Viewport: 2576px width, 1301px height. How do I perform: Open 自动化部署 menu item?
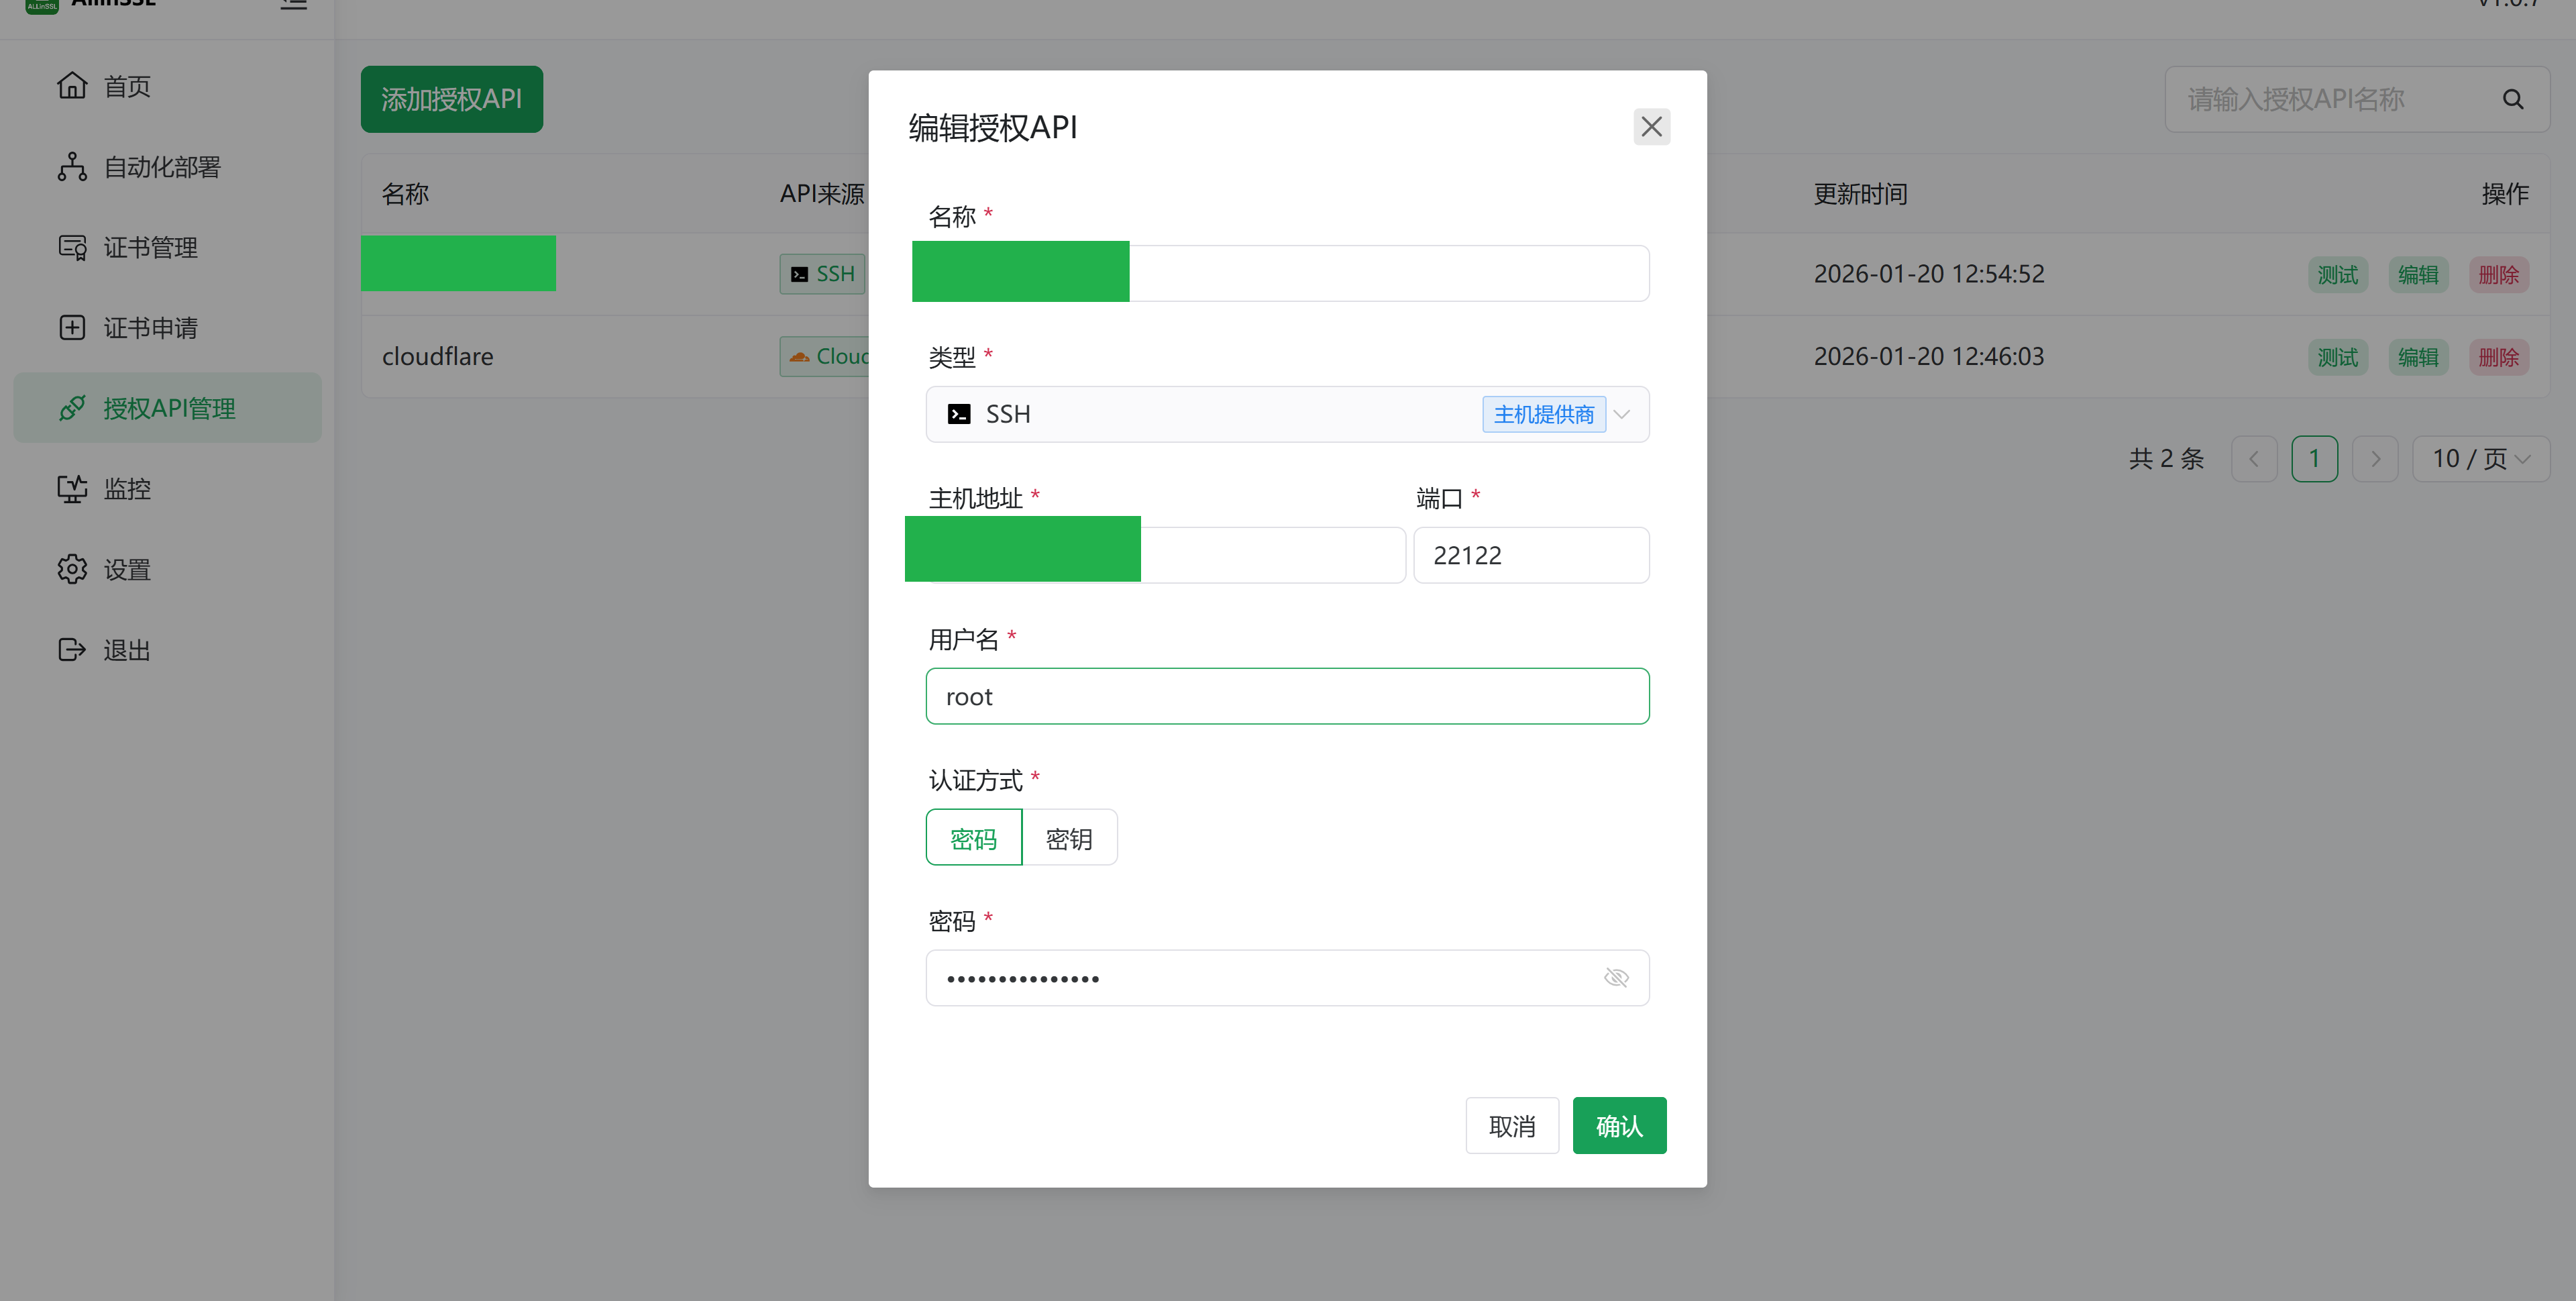pos(167,167)
